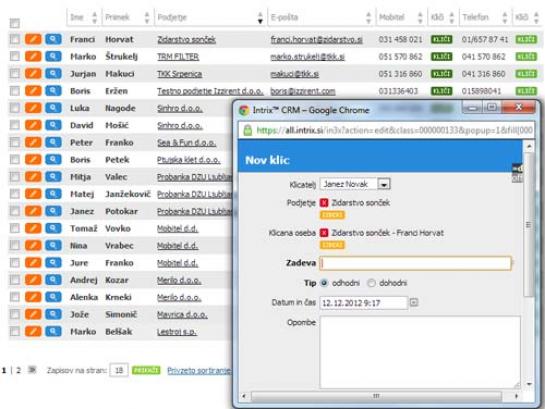Click the popup's vertical scrollbar thumb
Screen dimensions: 545x409
(528, 224)
